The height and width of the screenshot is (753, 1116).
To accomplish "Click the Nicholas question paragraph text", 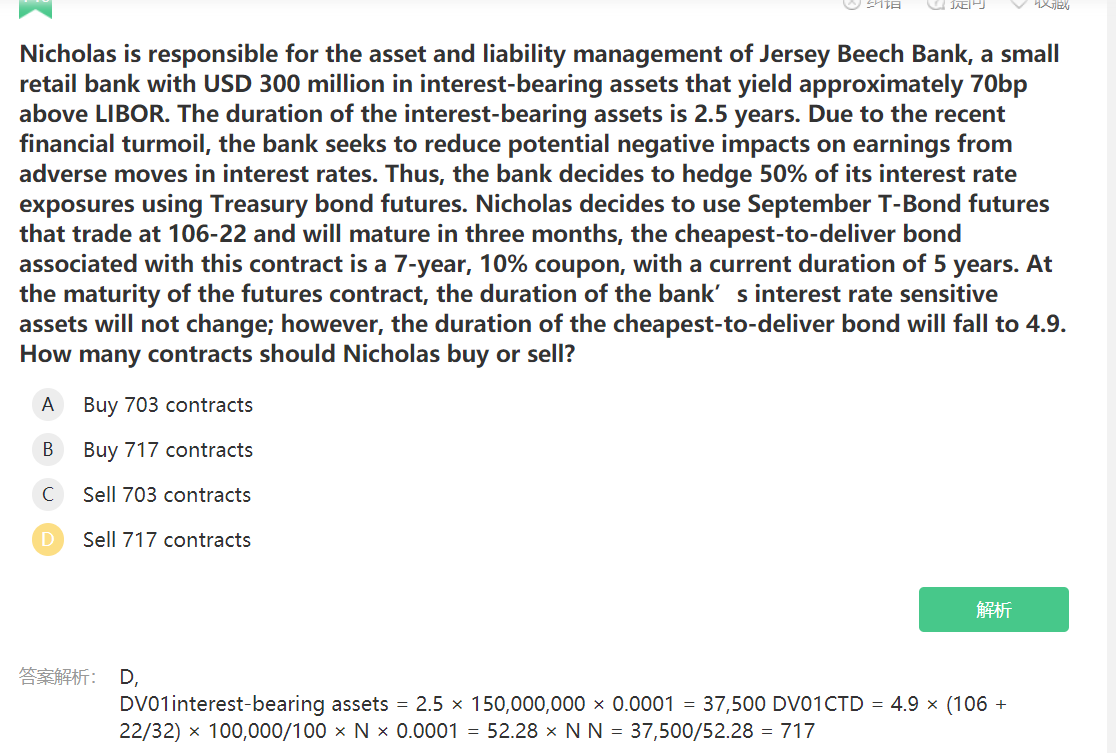I will coord(540,203).
